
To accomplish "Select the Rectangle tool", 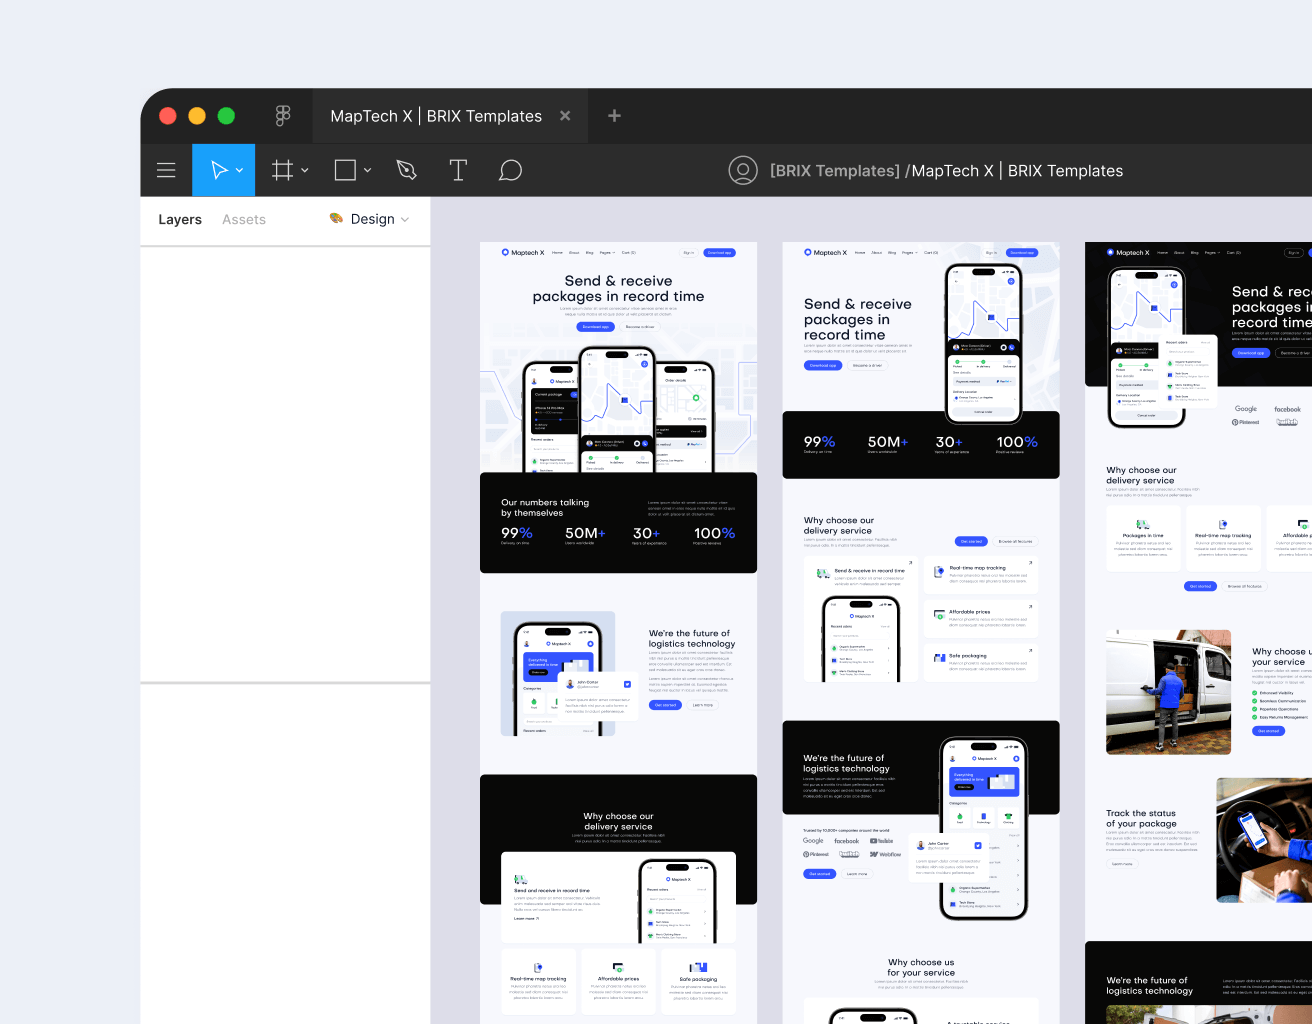I will coord(345,170).
